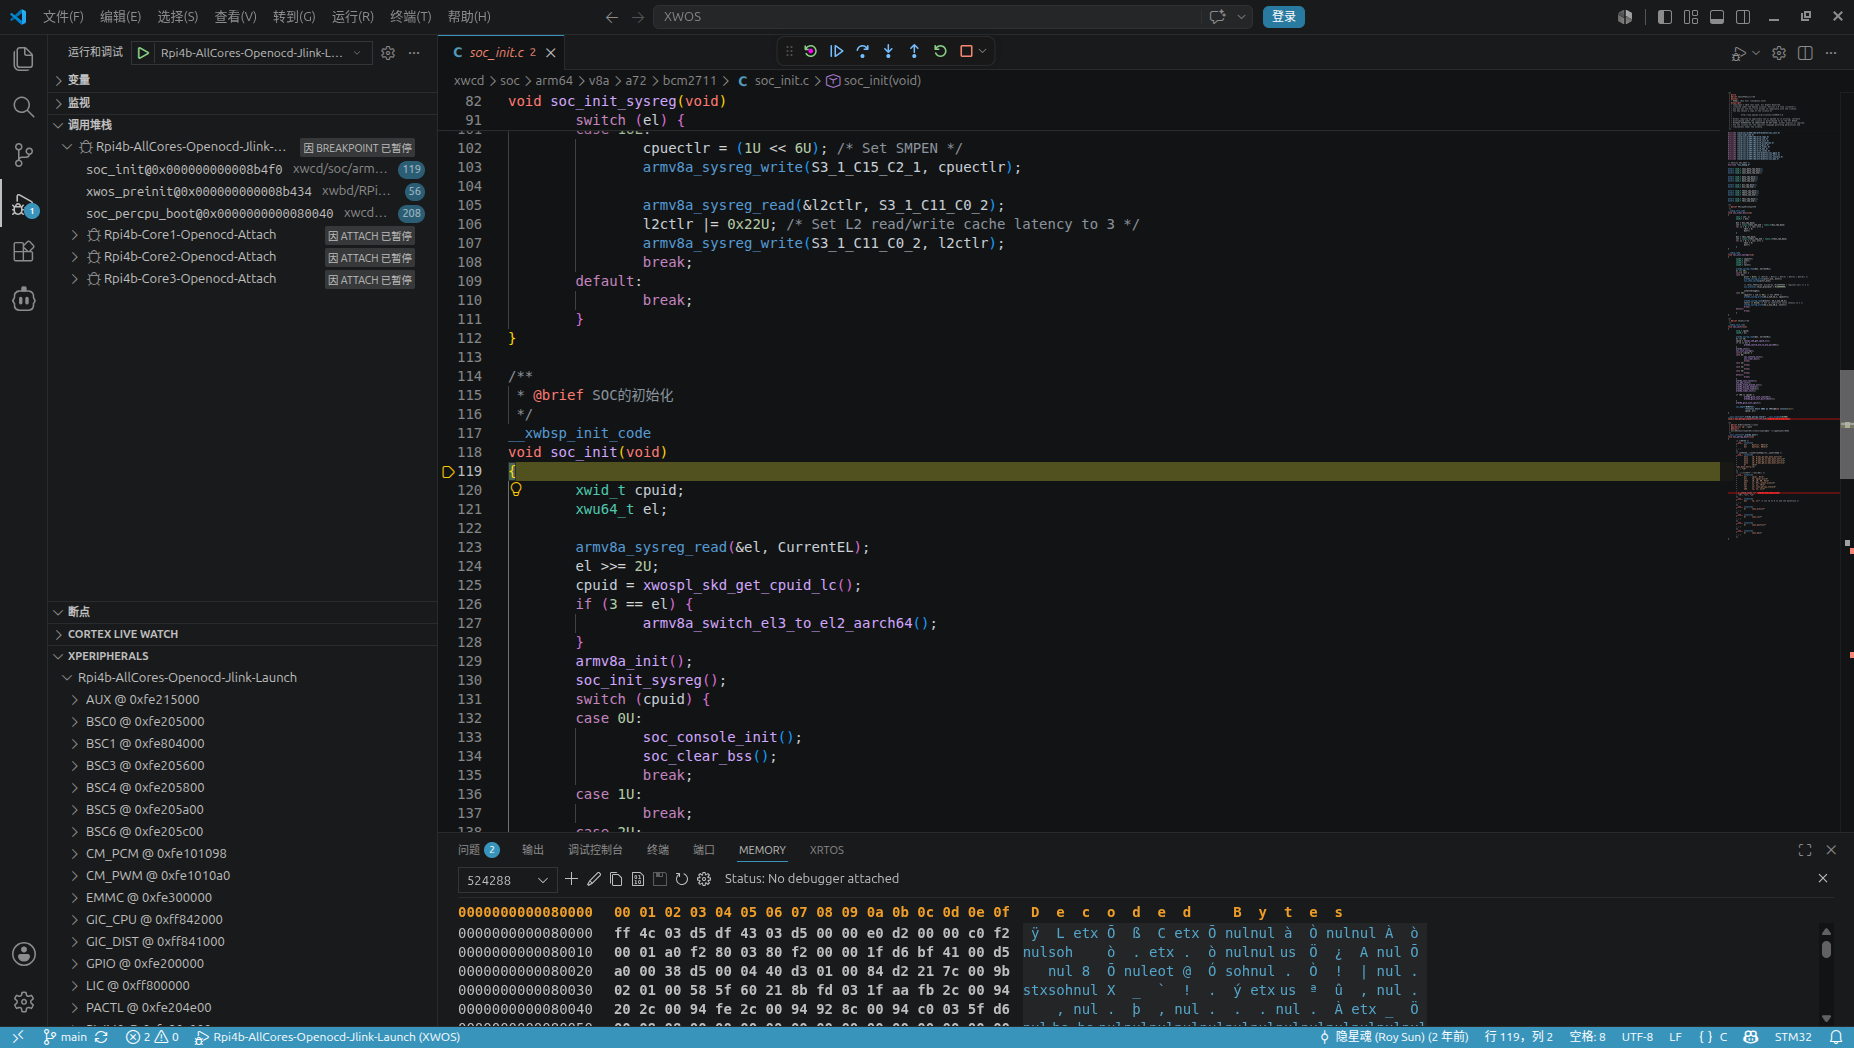Close the soc_init.c editor tab
Image resolution: width=1854 pixels, height=1048 pixels.
click(x=550, y=53)
